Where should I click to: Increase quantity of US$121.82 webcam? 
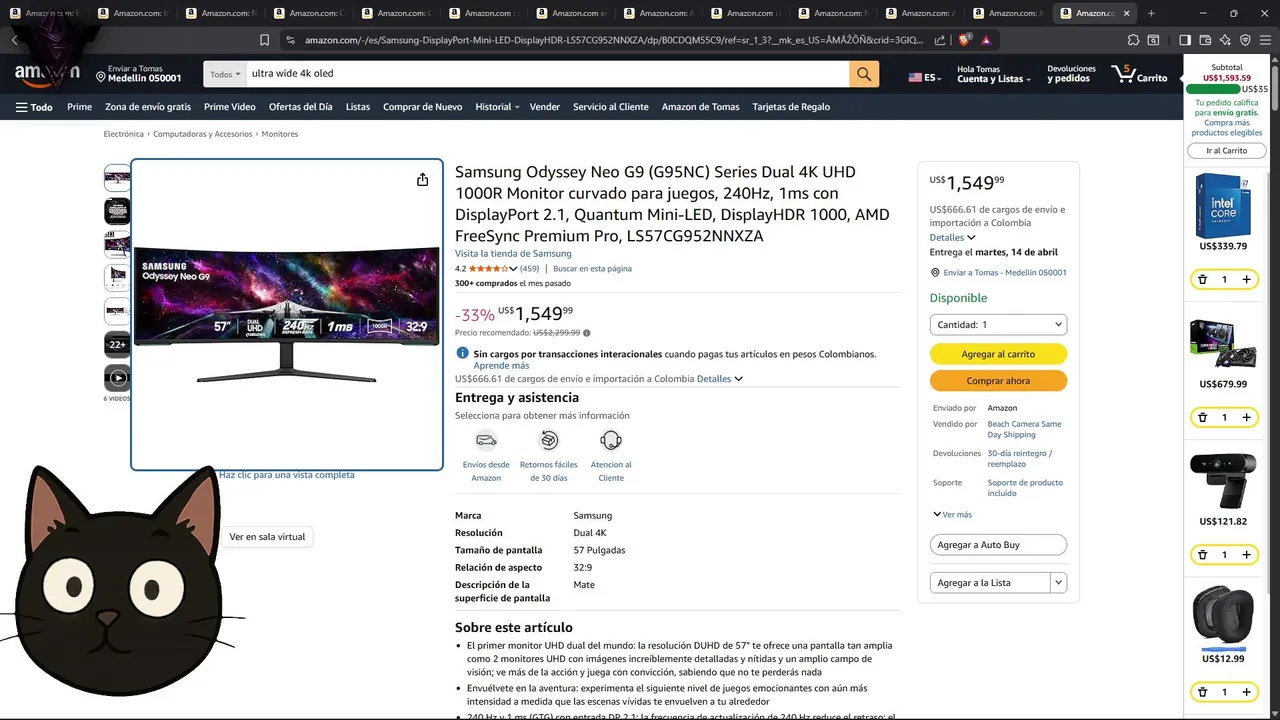click(1246, 555)
